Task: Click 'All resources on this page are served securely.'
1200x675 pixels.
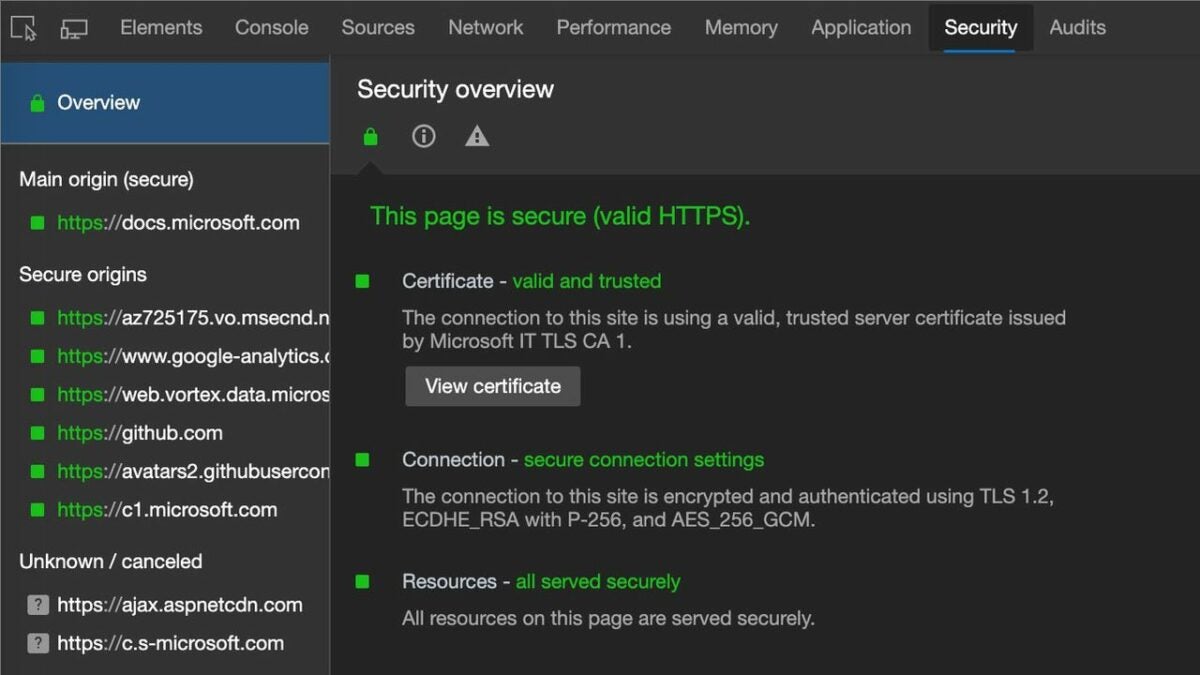Action: tap(608, 619)
